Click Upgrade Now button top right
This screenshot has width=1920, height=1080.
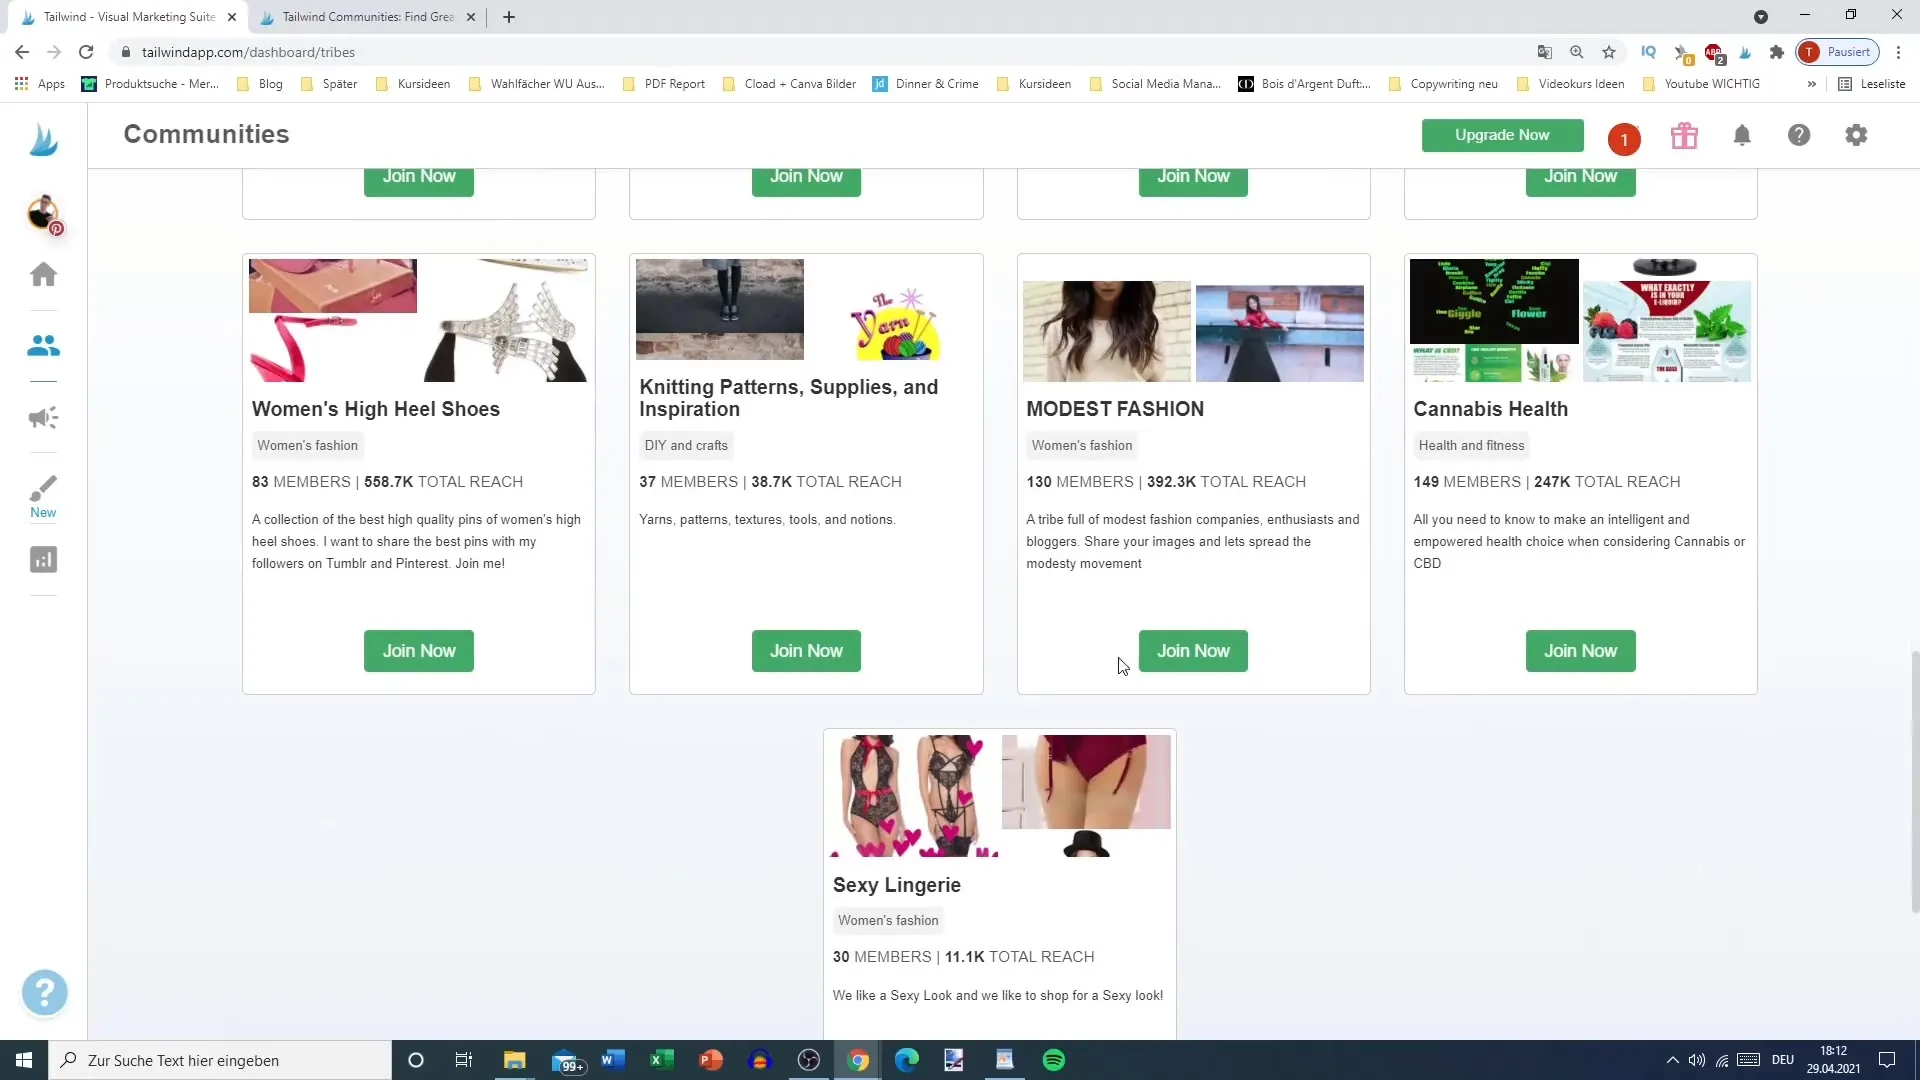[x=1502, y=136]
